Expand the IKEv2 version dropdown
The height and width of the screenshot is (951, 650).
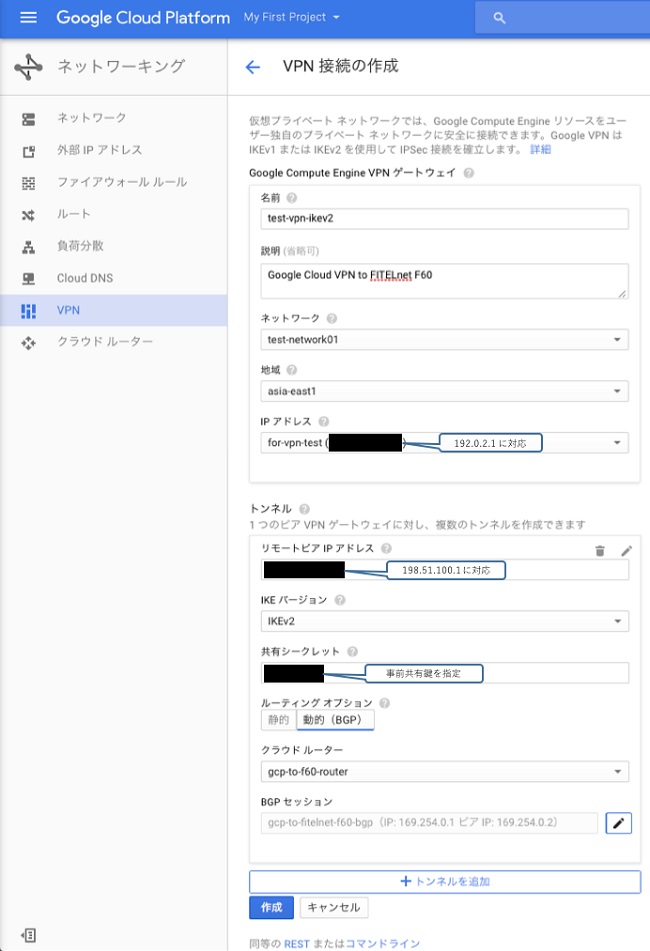click(444, 622)
